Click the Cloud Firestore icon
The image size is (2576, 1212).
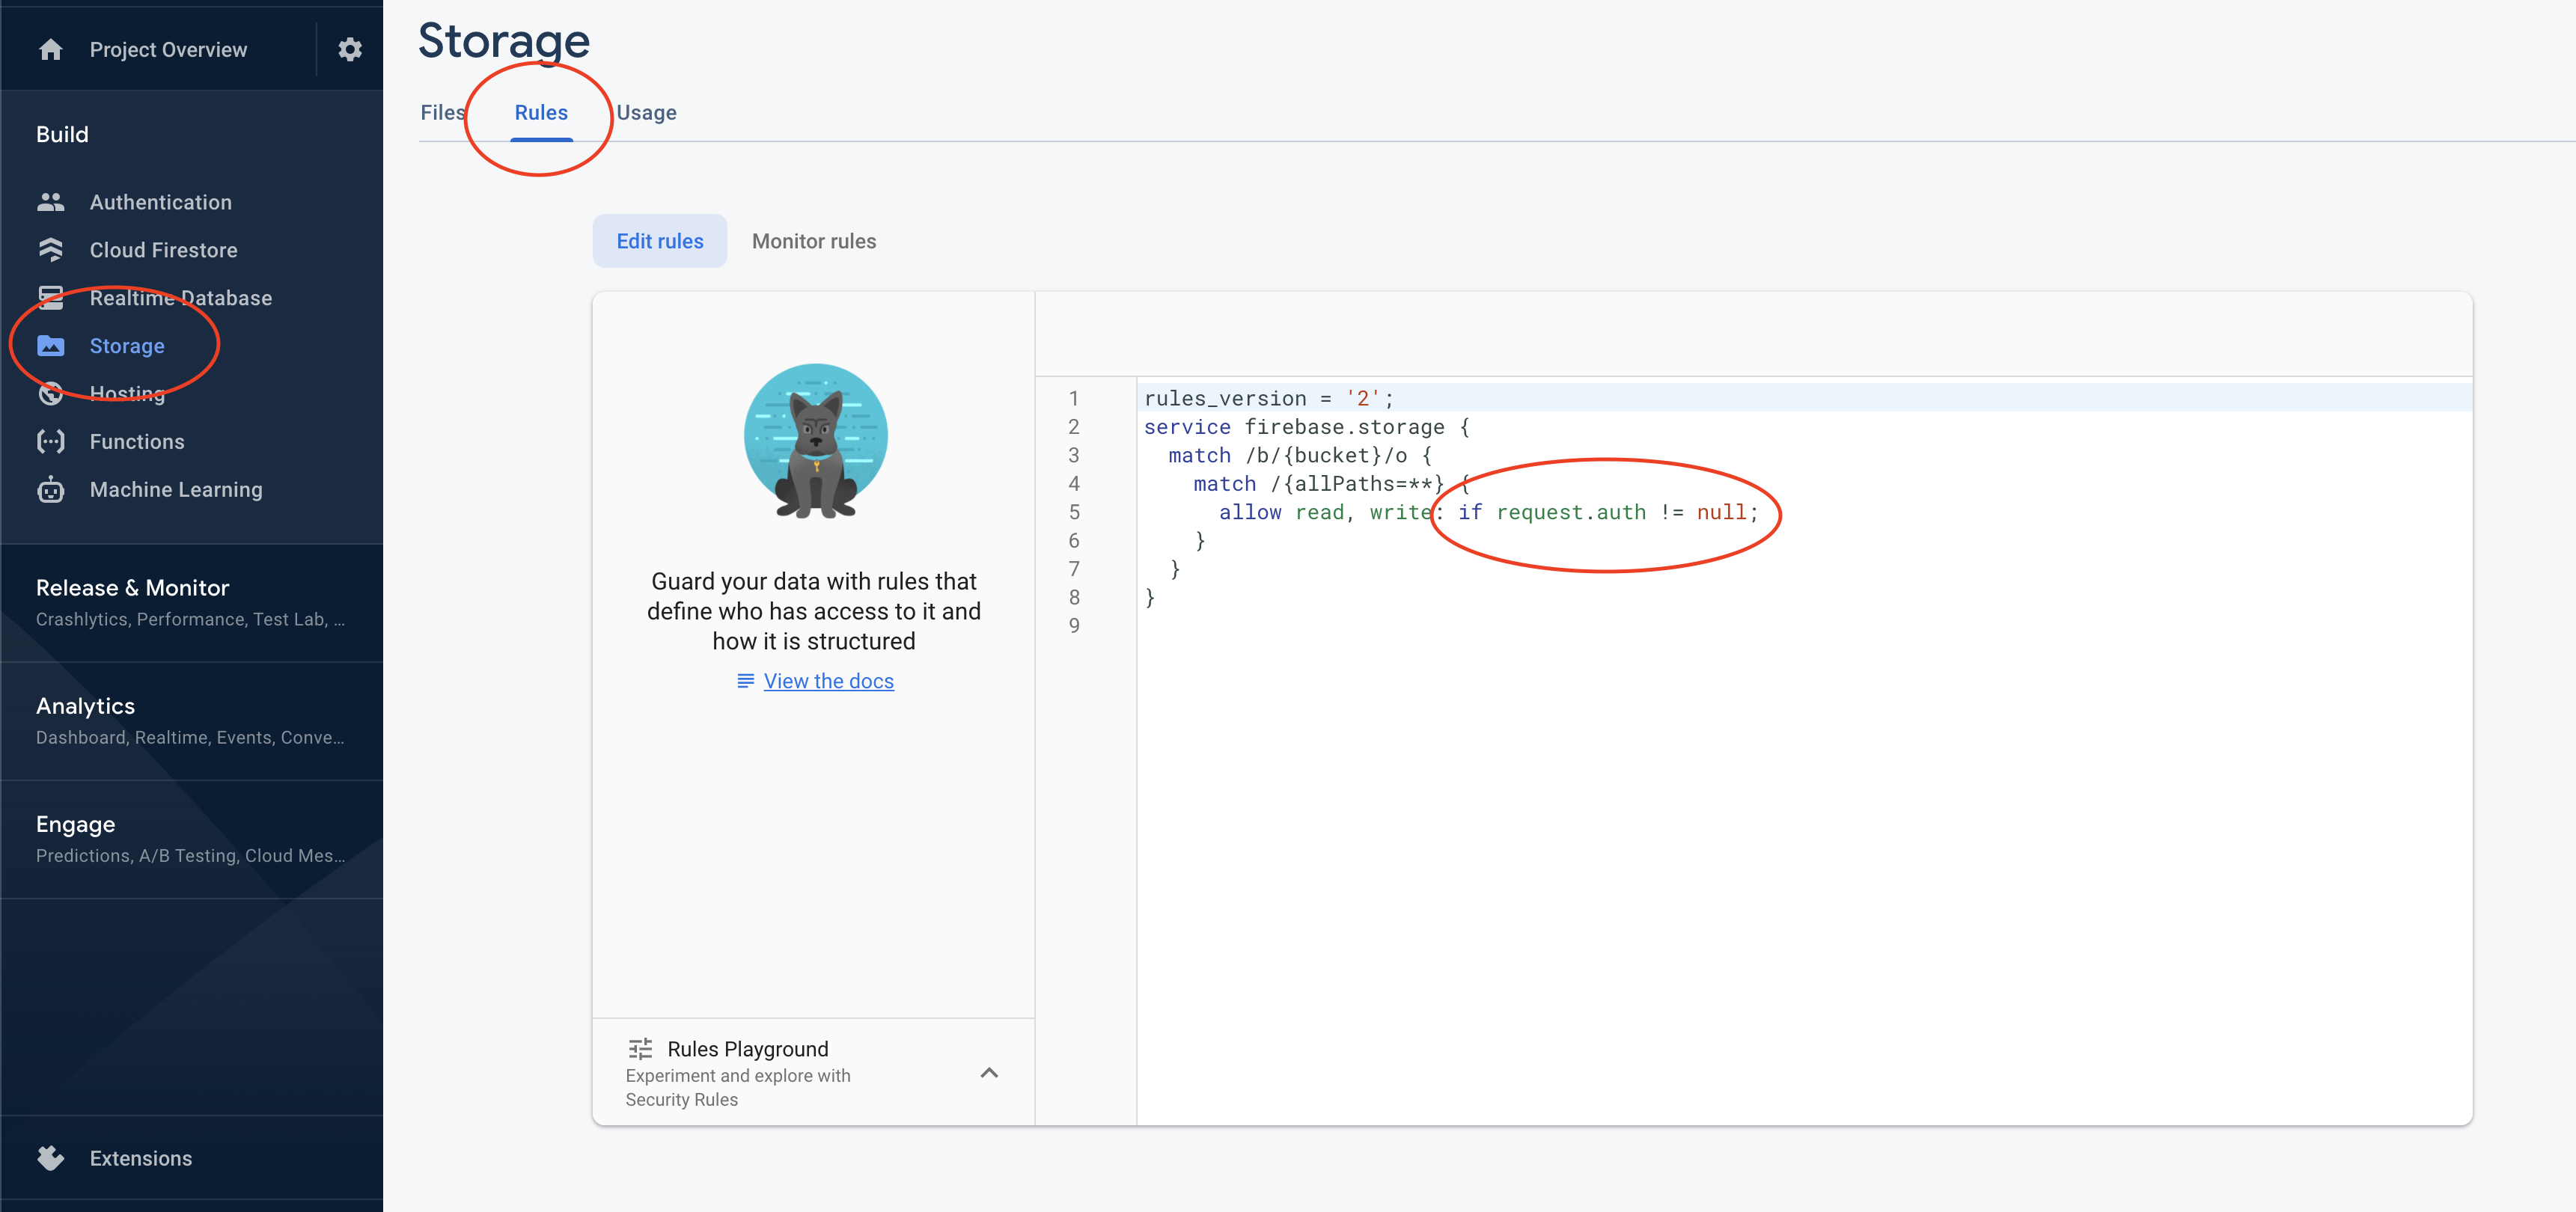pyautogui.click(x=51, y=250)
